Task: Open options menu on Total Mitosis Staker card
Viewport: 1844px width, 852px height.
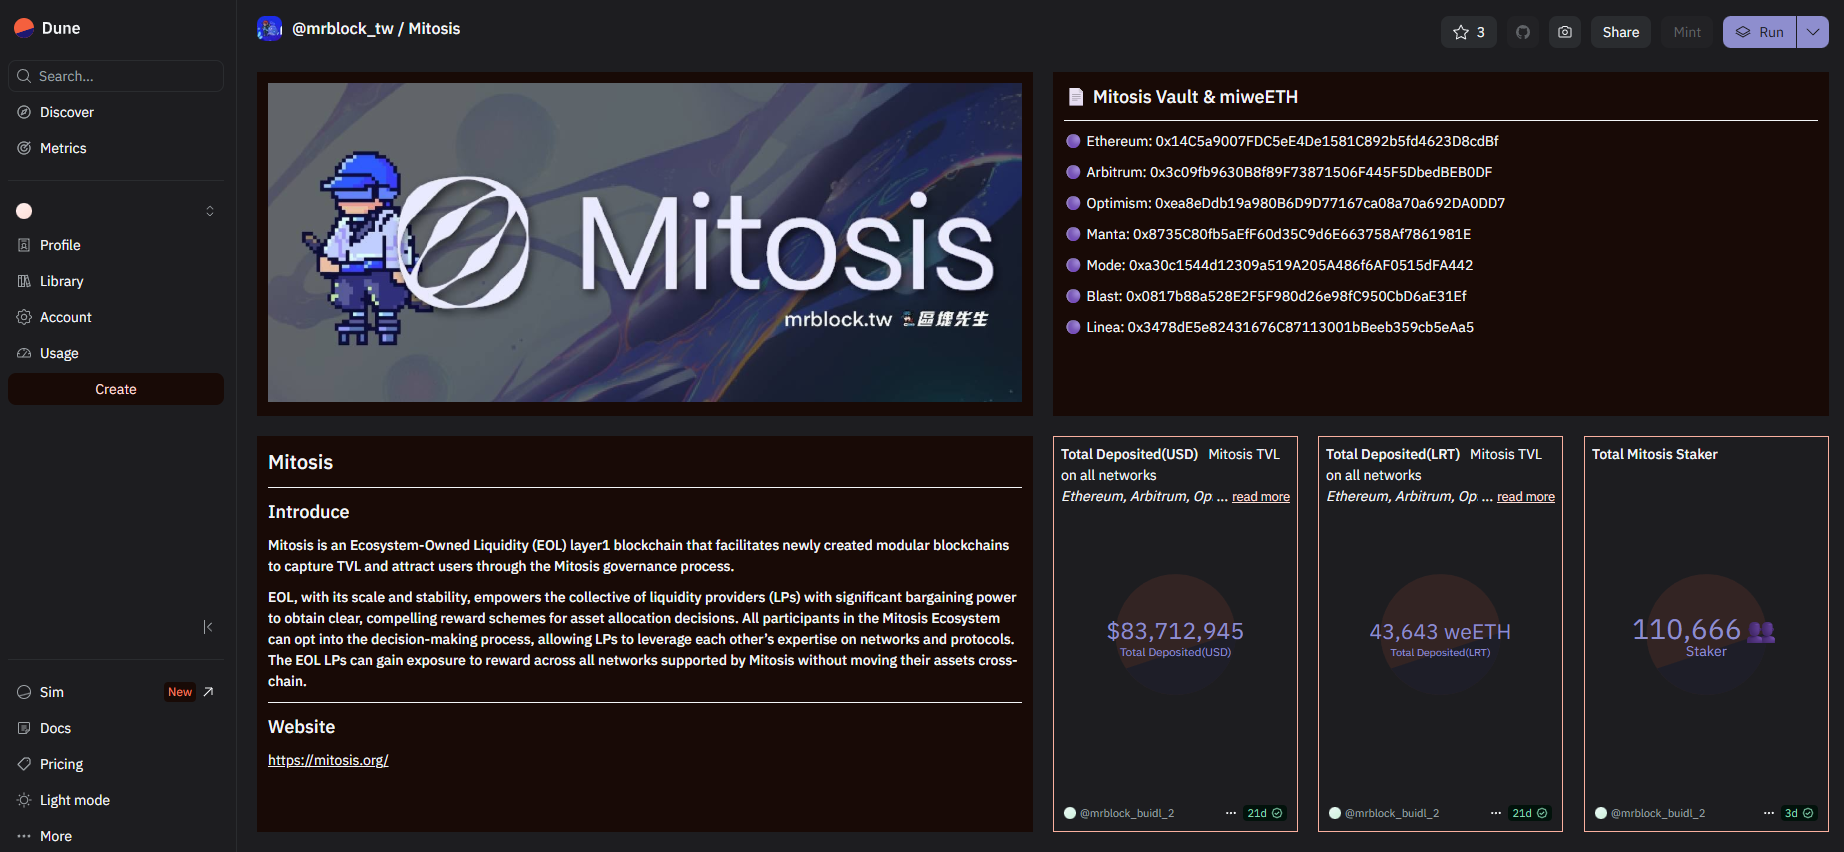Action: pos(1769,813)
